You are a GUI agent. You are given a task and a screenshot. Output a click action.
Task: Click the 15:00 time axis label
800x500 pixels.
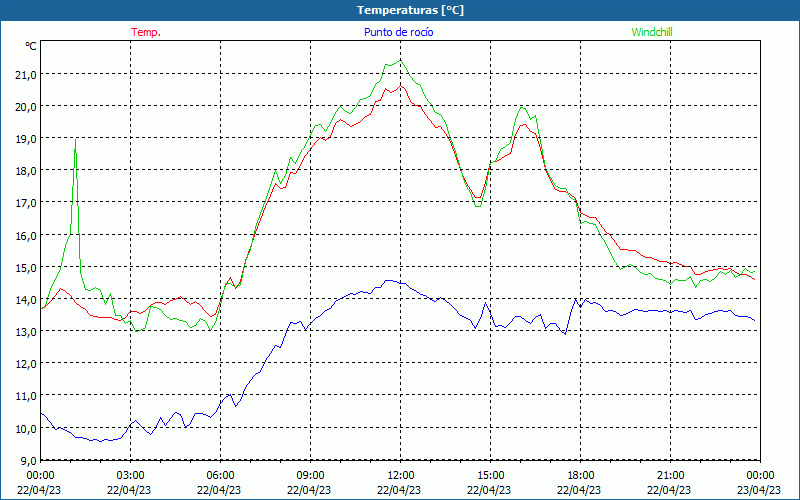(x=490, y=476)
